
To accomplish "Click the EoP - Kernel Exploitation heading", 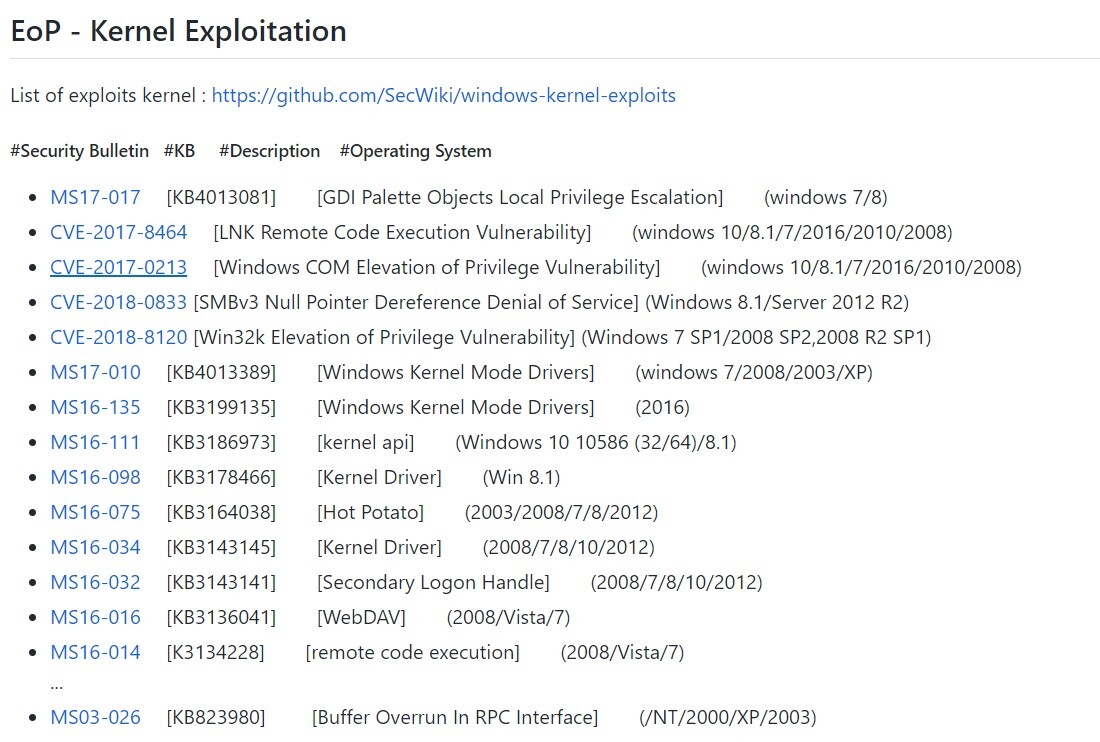I will coord(178,31).
